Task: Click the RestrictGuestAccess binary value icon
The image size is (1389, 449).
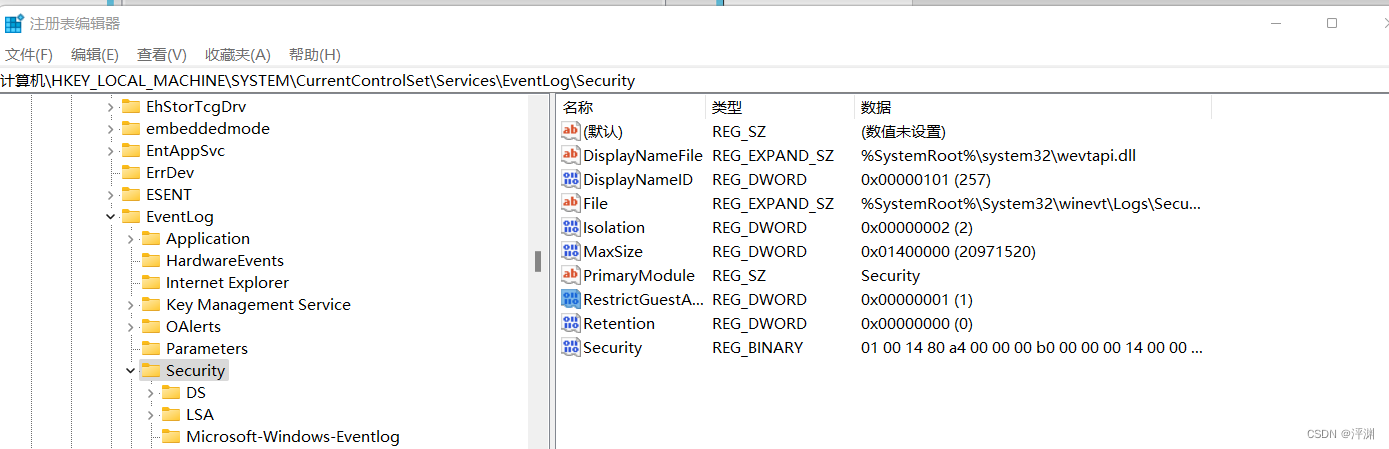Action: 570,300
